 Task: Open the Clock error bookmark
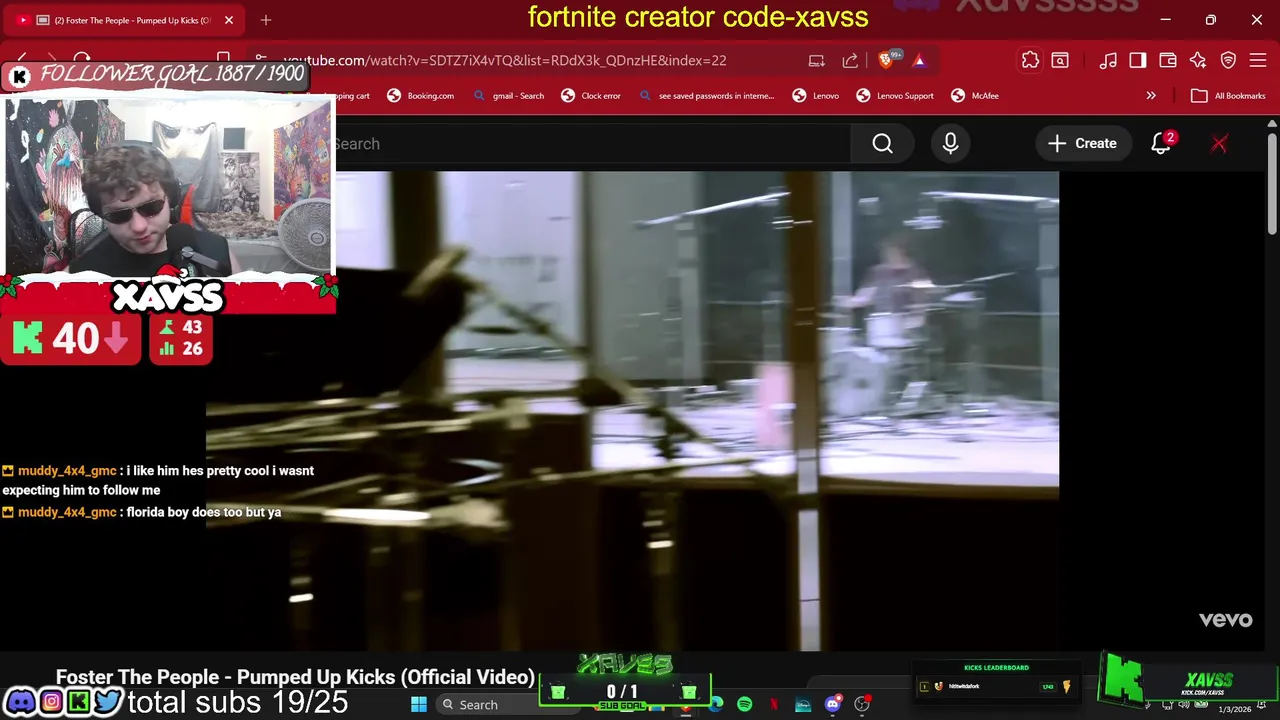pos(591,96)
